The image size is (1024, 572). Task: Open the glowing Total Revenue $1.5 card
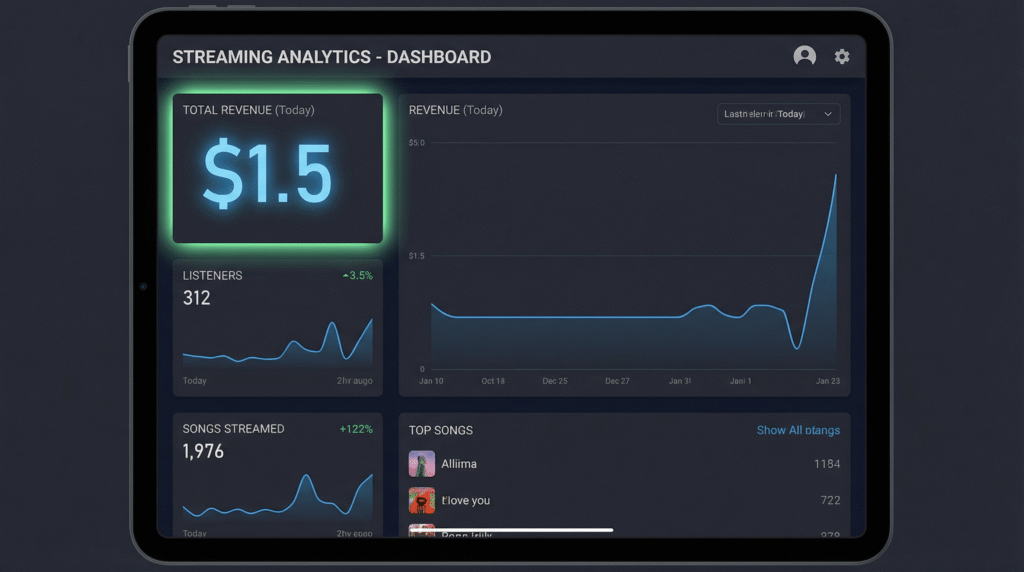278,169
